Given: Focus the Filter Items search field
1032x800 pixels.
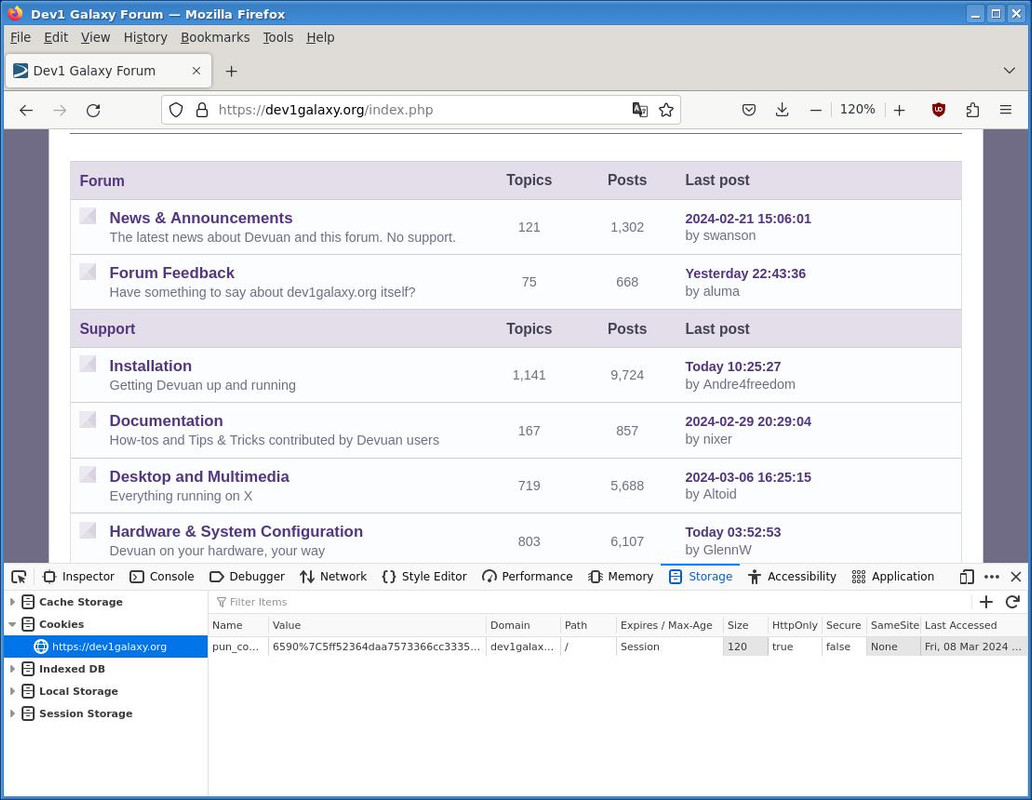Looking at the screenshot, I should tap(589, 601).
